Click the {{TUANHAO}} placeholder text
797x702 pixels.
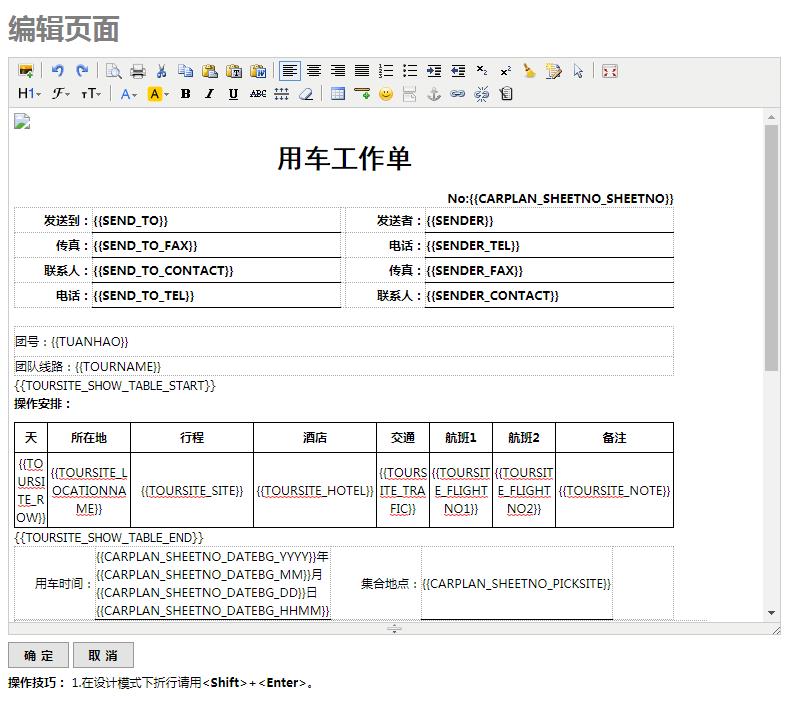coord(89,342)
